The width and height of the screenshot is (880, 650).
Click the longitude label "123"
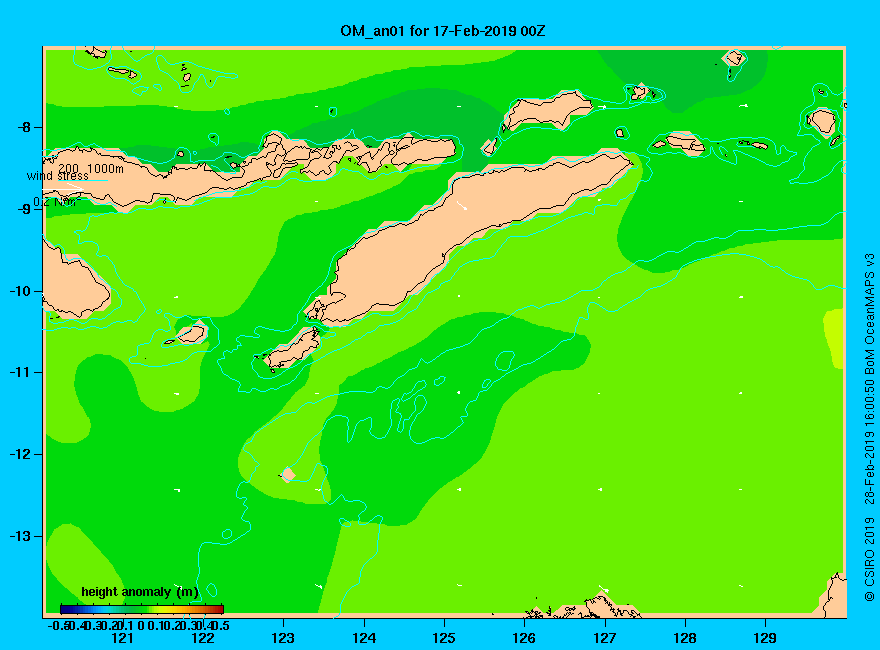coord(283,638)
